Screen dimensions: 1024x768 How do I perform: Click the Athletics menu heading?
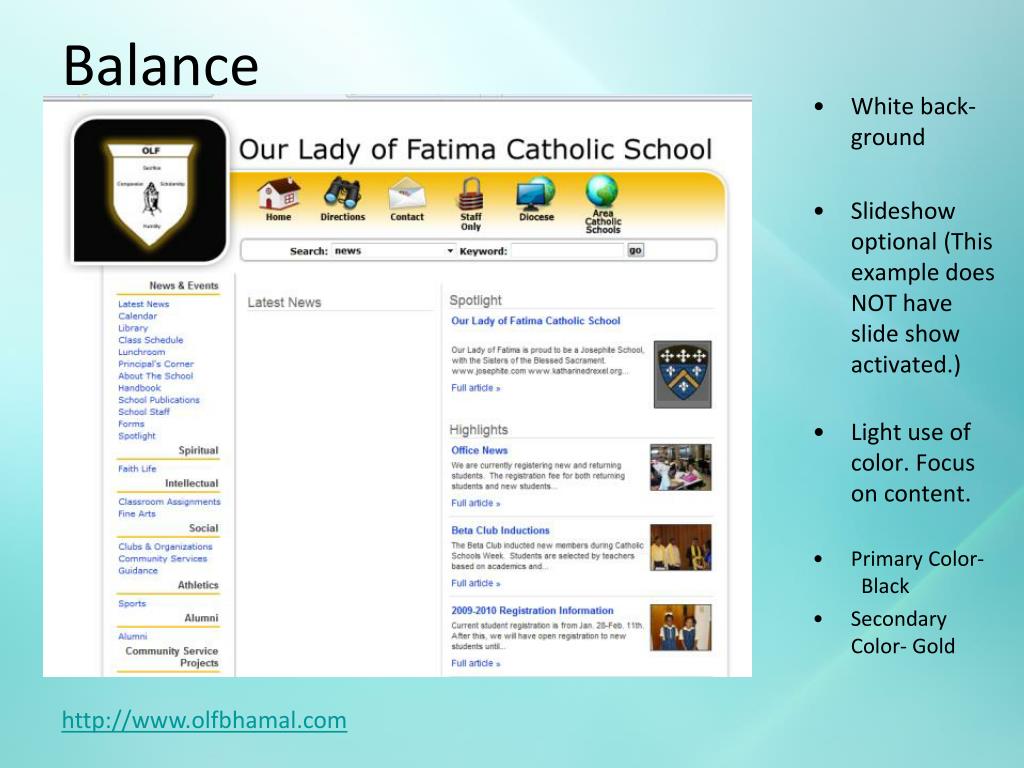click(198, 585)
